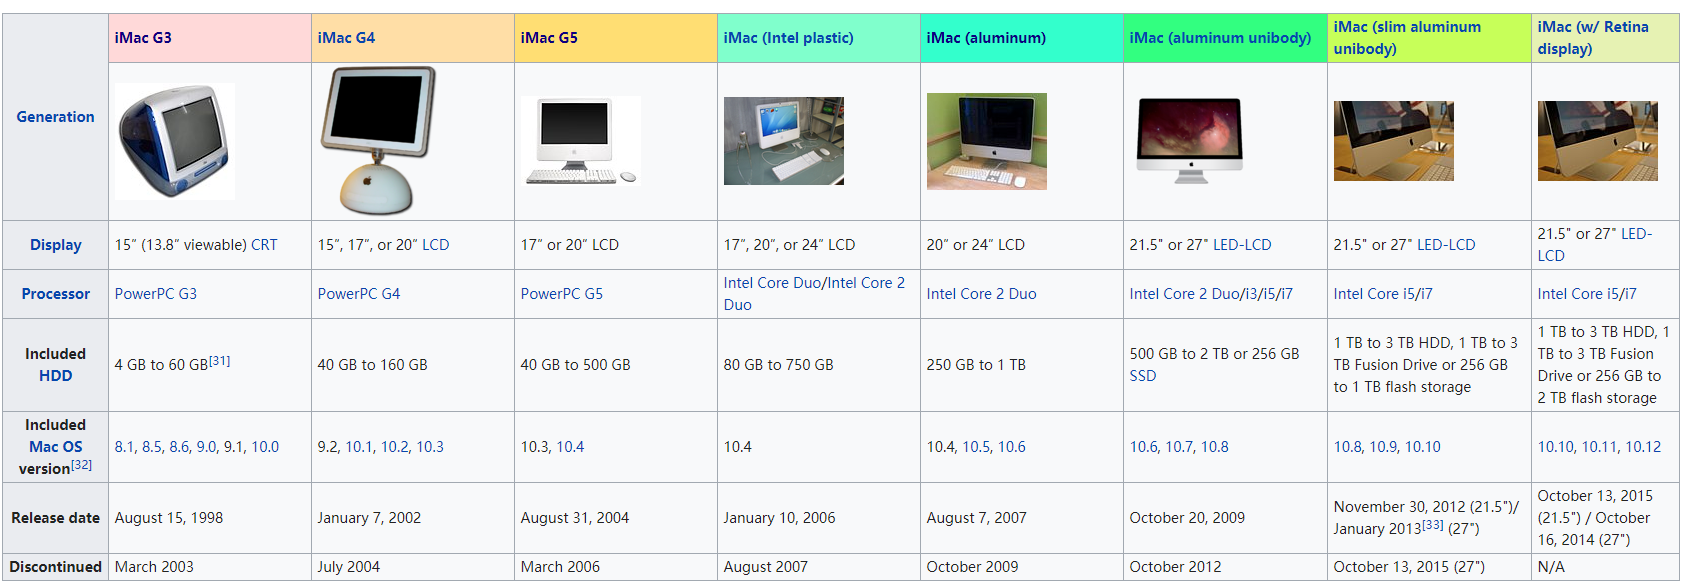
Task: Open the 10.5 version link for iMac (aluminum)
Action: (977, 447)
